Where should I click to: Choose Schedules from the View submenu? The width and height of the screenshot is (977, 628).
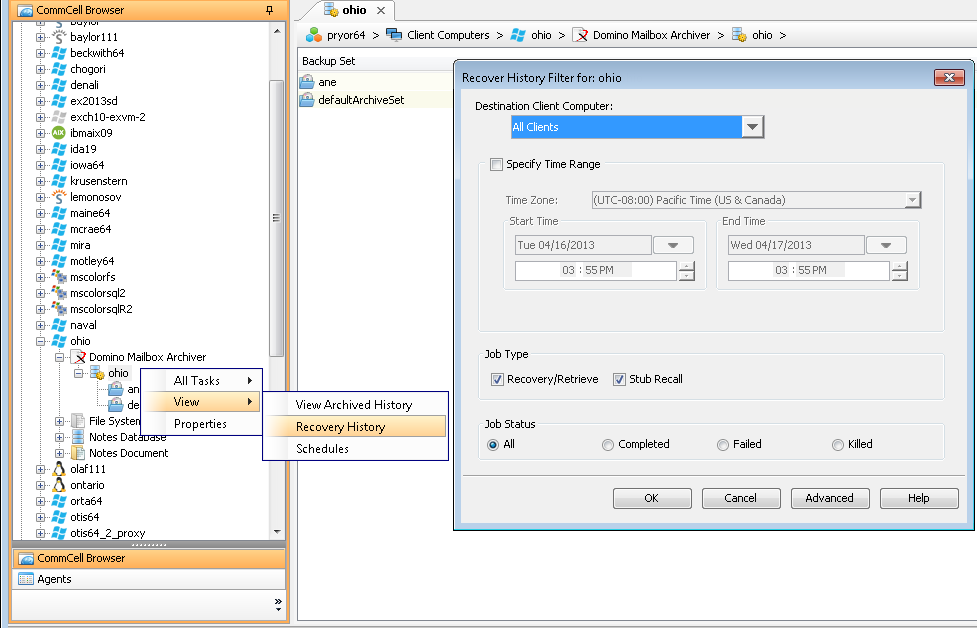[x=355, y=449]
